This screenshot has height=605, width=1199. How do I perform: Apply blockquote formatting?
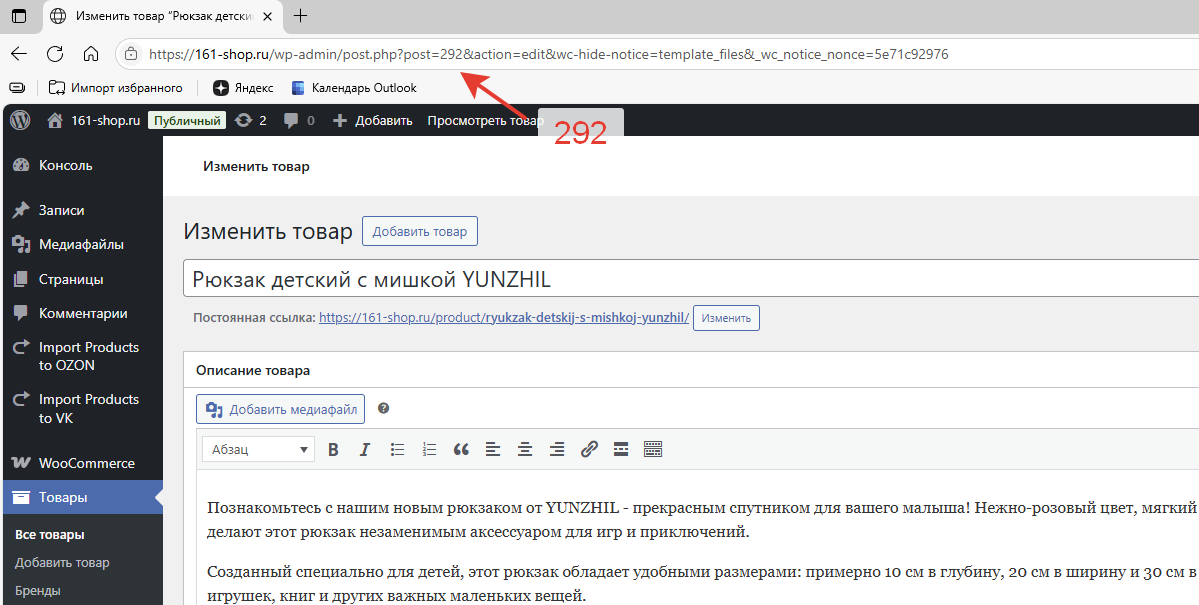tap(461, 450)
